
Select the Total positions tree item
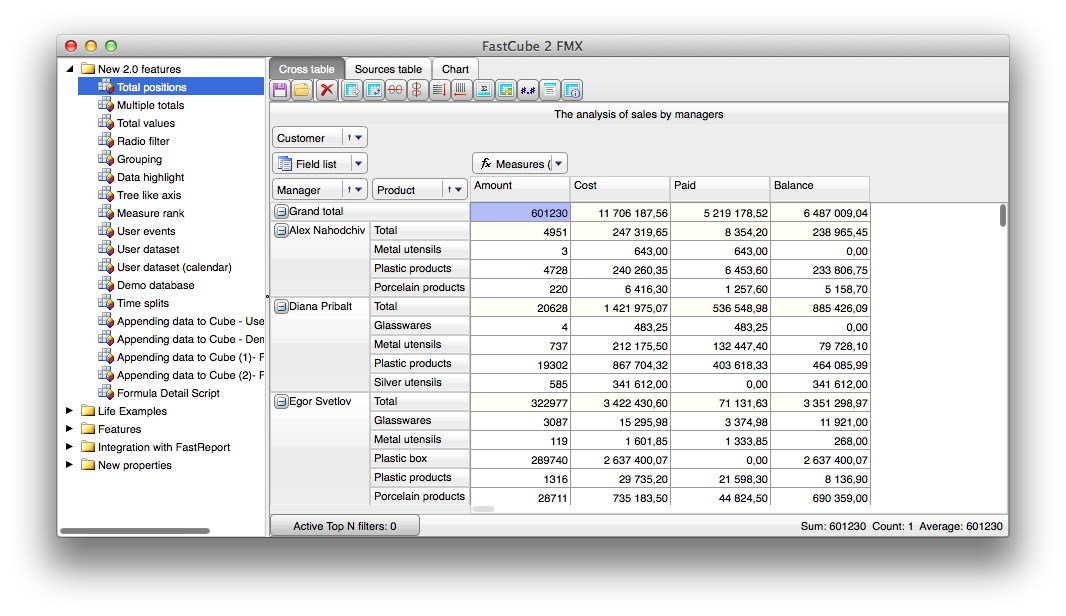171,86
